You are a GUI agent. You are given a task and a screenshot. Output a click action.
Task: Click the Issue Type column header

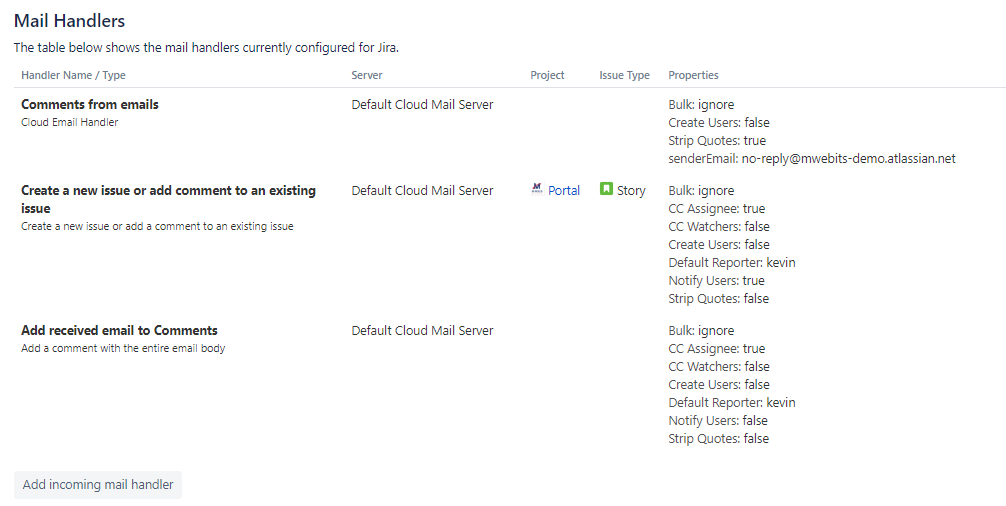(625, 75)
